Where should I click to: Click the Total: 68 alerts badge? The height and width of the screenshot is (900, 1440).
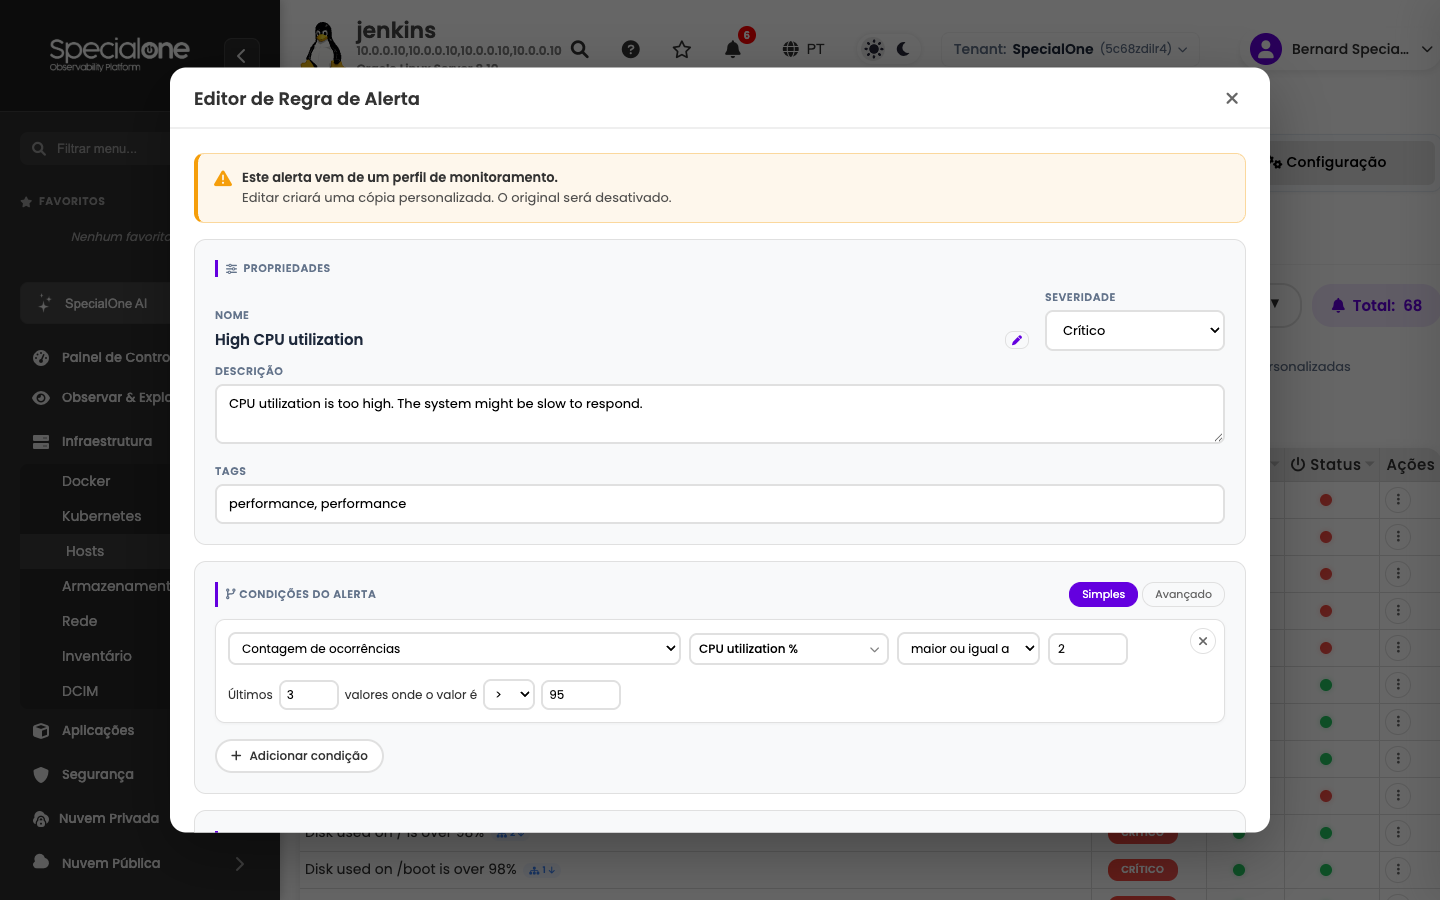click(1376, 306)
